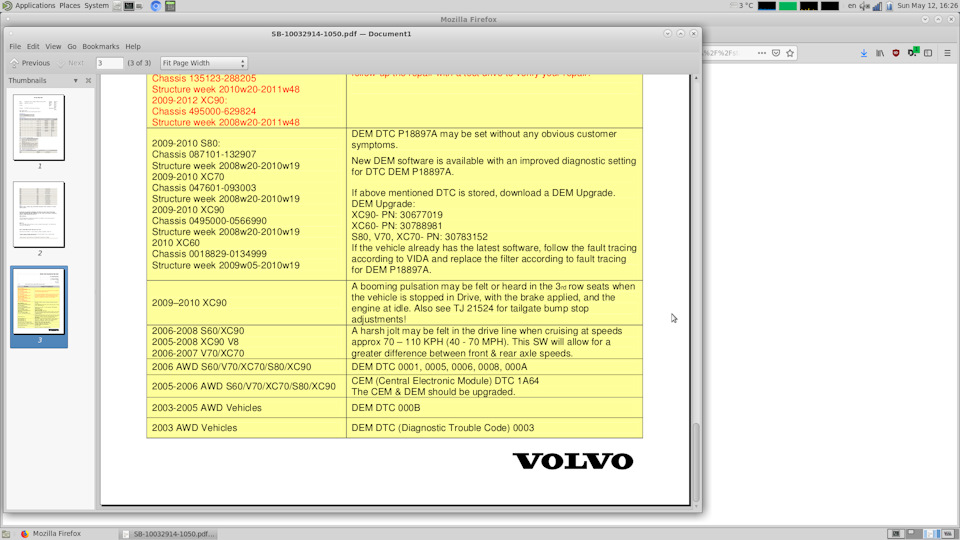Click '2005-2006 AWD S60/V70/XC70/S80/XC90' cell

click(244, 387)
